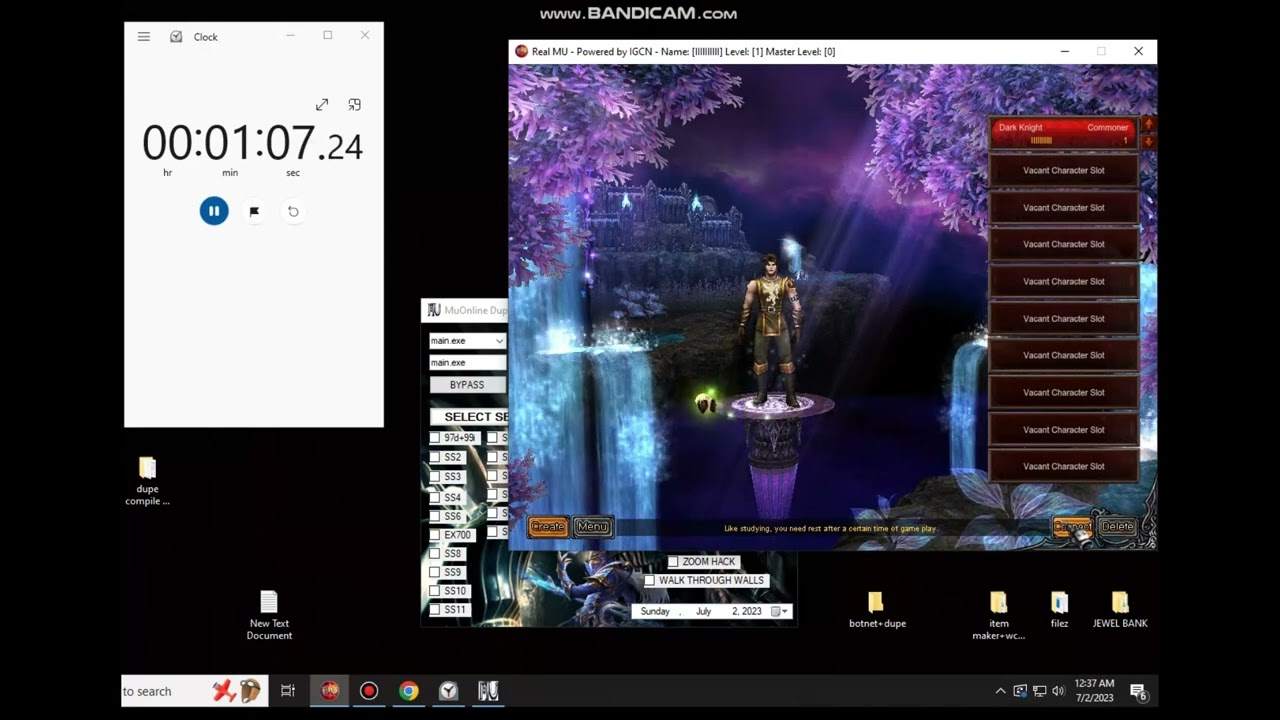Screen dimensions: 1280x720
Task: Click the keep-on-top icon in Clock
Action: (354, 104)
